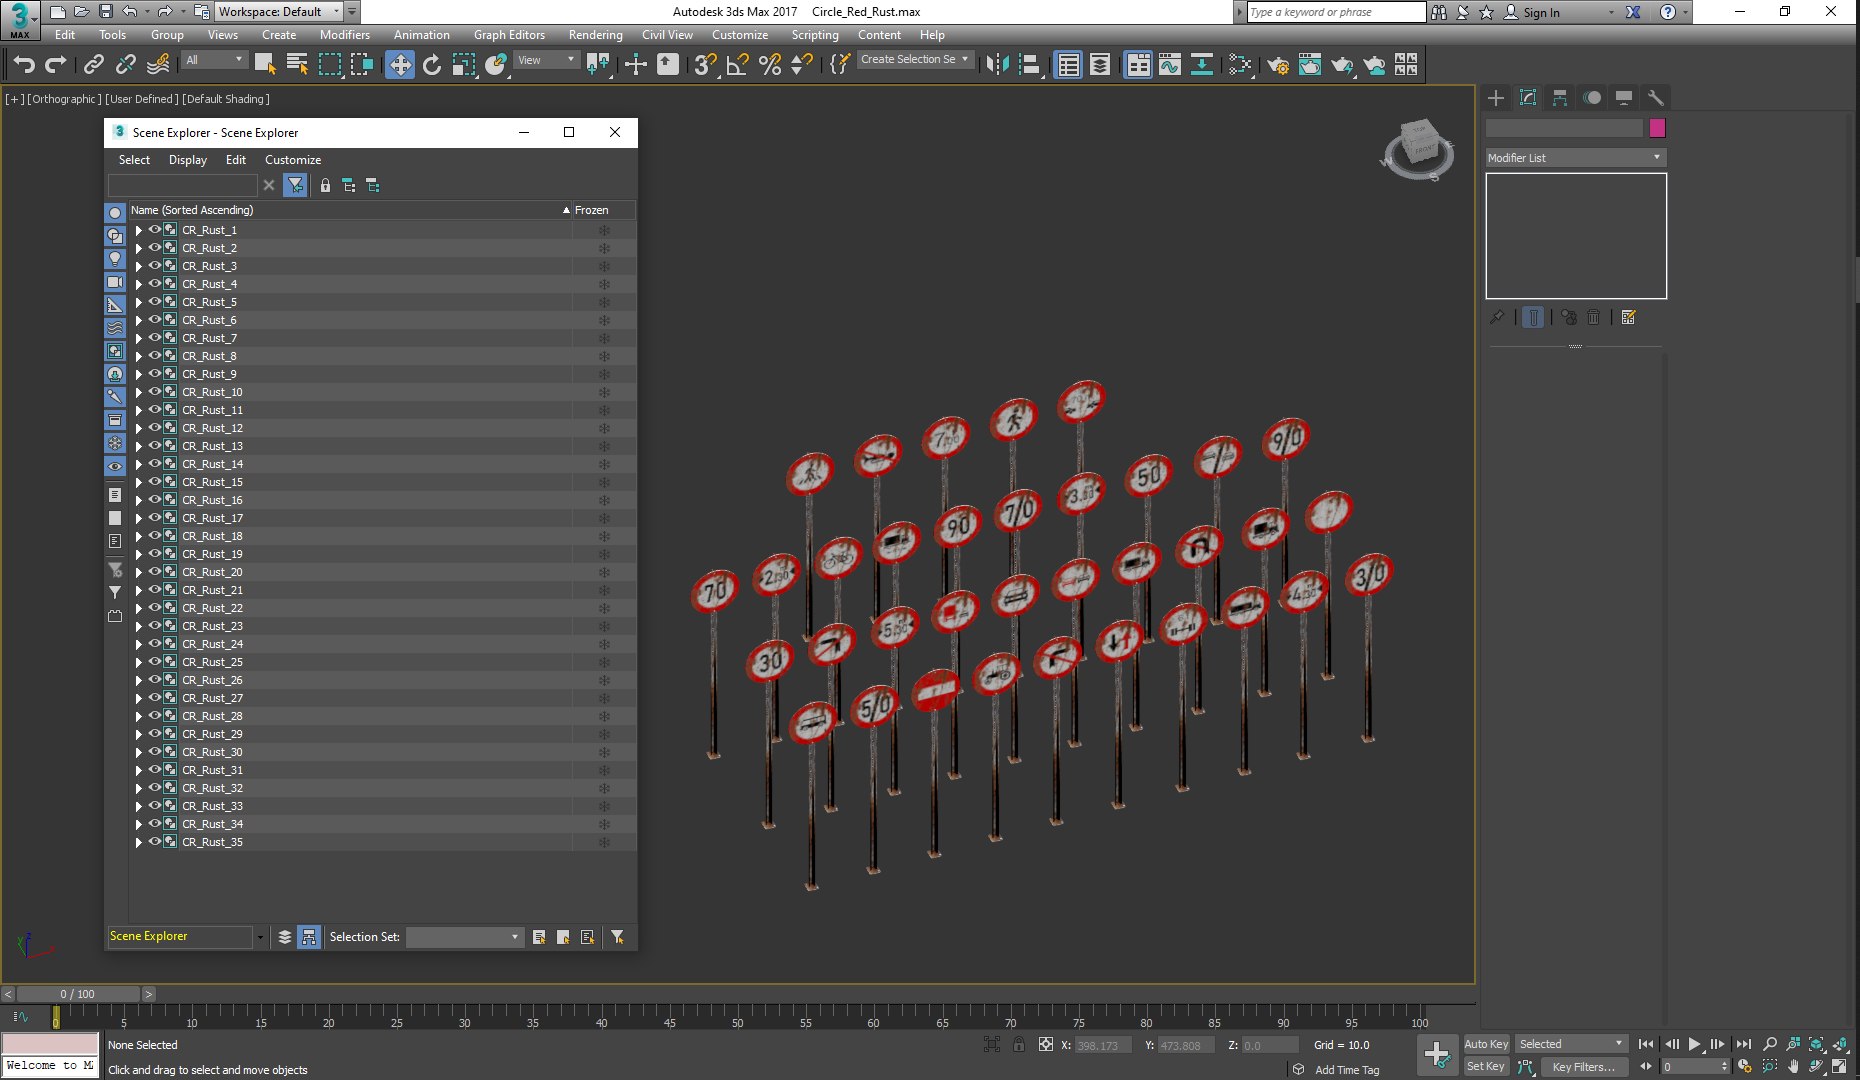Viewport: 1860px width, 1080px height.
Task: Click the Undo arrow in main toolbar
Action: click(x=24, y=65)
